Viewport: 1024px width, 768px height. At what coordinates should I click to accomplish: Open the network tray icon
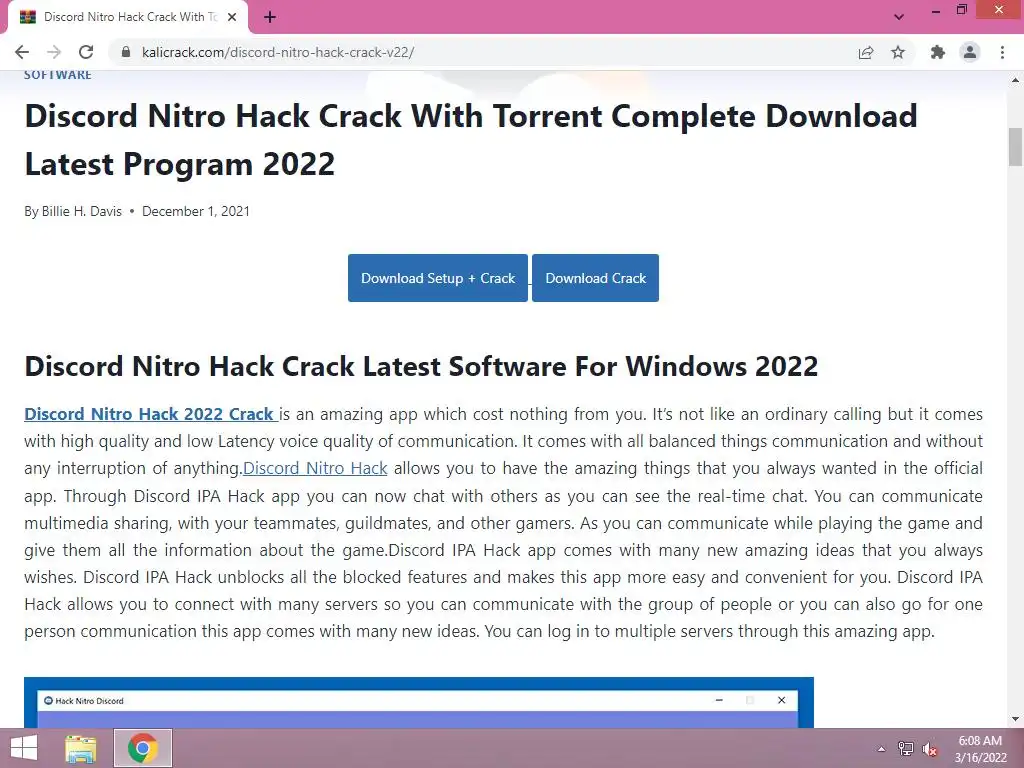point(906,749)
